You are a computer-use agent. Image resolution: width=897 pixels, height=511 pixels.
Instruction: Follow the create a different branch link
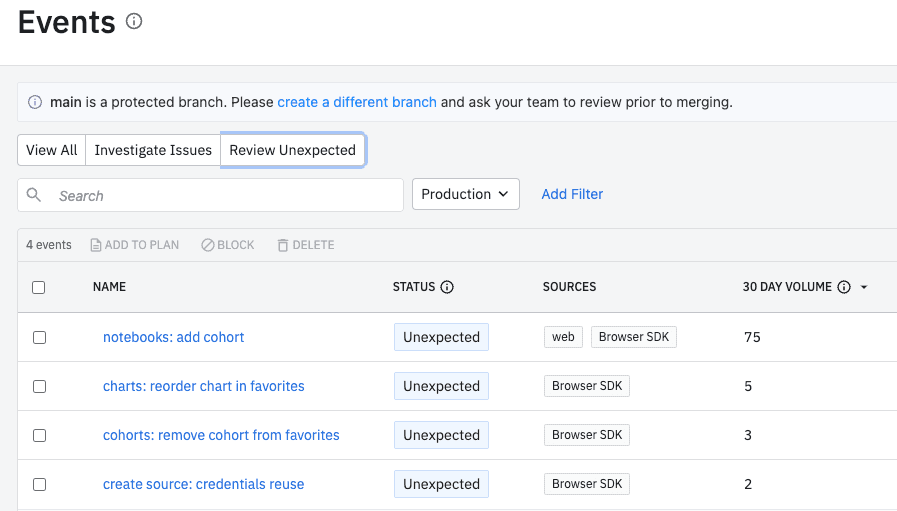[x=356, y=102]
